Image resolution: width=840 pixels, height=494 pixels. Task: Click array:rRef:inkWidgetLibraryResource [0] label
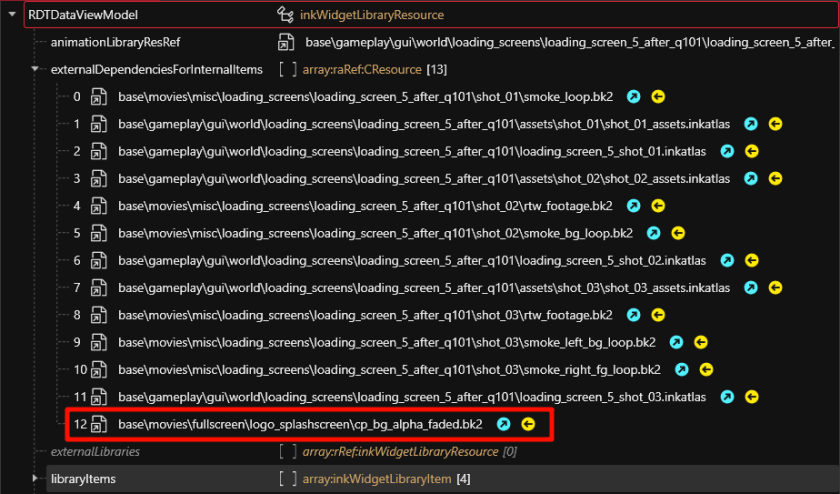click(x=409, y=452)
